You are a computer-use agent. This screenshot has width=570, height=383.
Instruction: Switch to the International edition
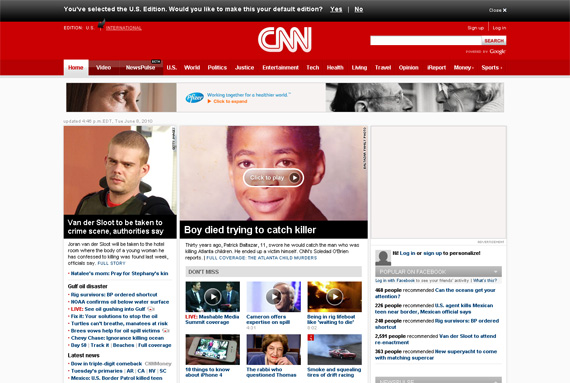[x=124, y=28]
